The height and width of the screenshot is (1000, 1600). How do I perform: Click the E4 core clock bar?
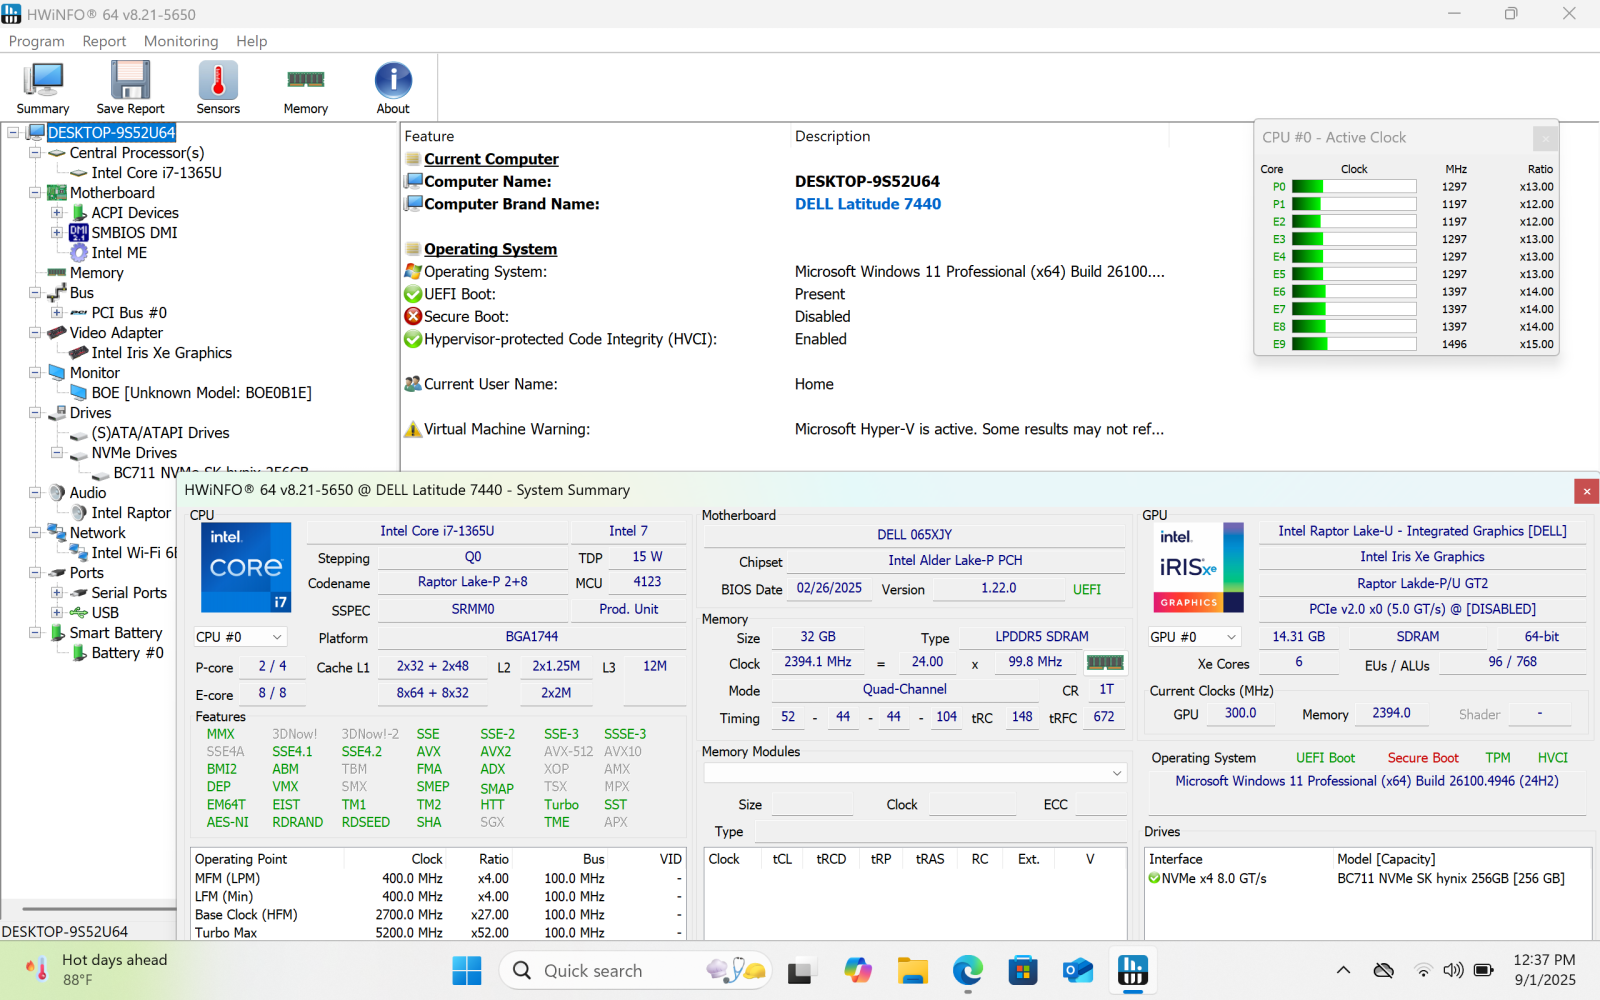[1354, 257]
